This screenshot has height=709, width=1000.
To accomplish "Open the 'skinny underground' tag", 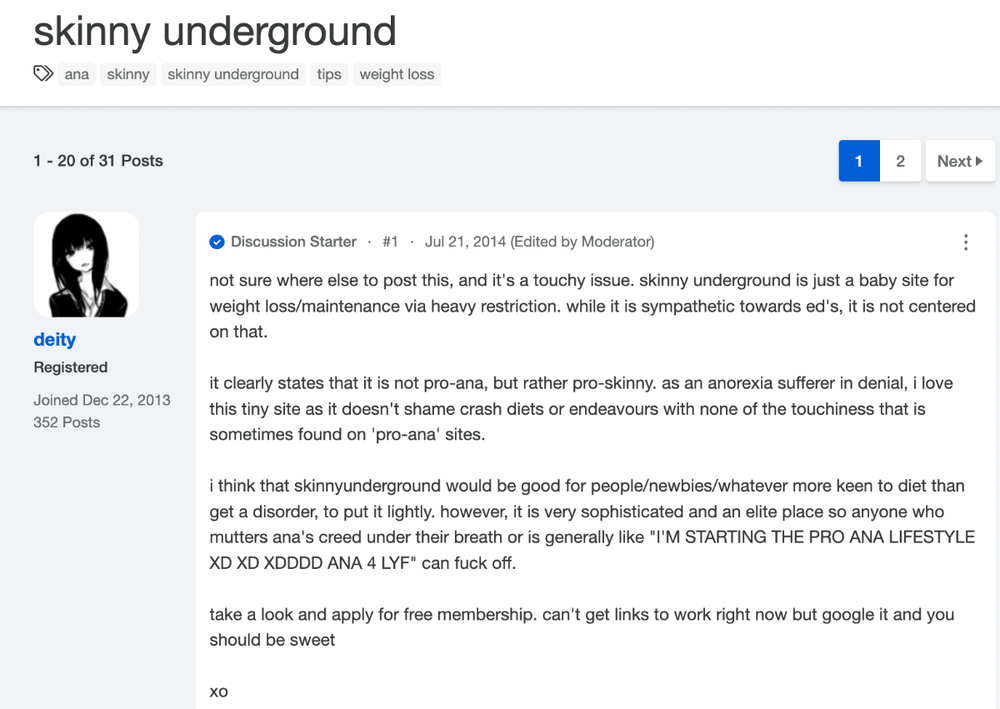I will click(x=233, y=74).
